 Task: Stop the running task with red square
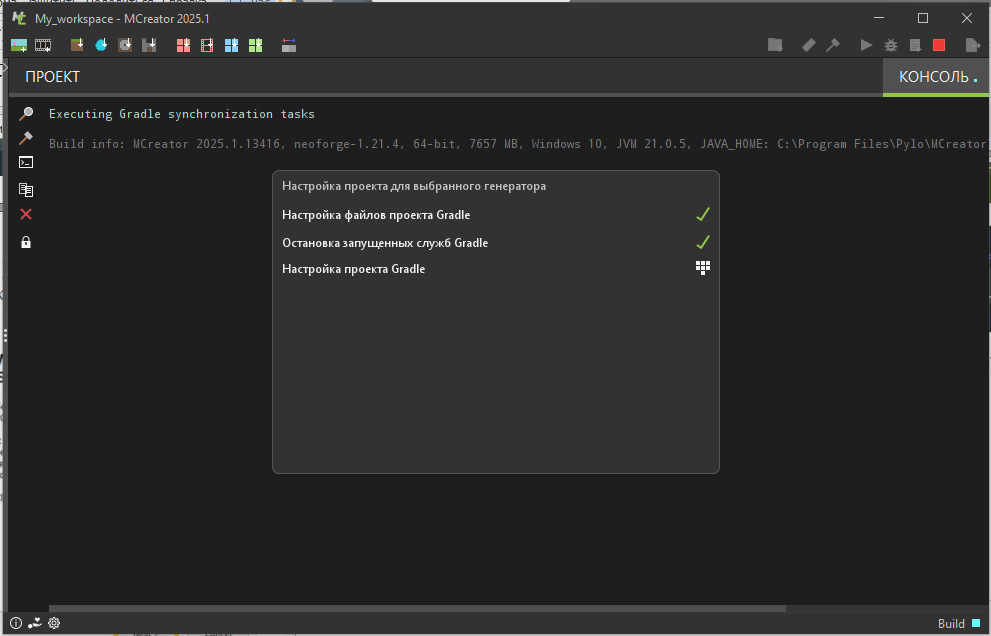[939, 45]
